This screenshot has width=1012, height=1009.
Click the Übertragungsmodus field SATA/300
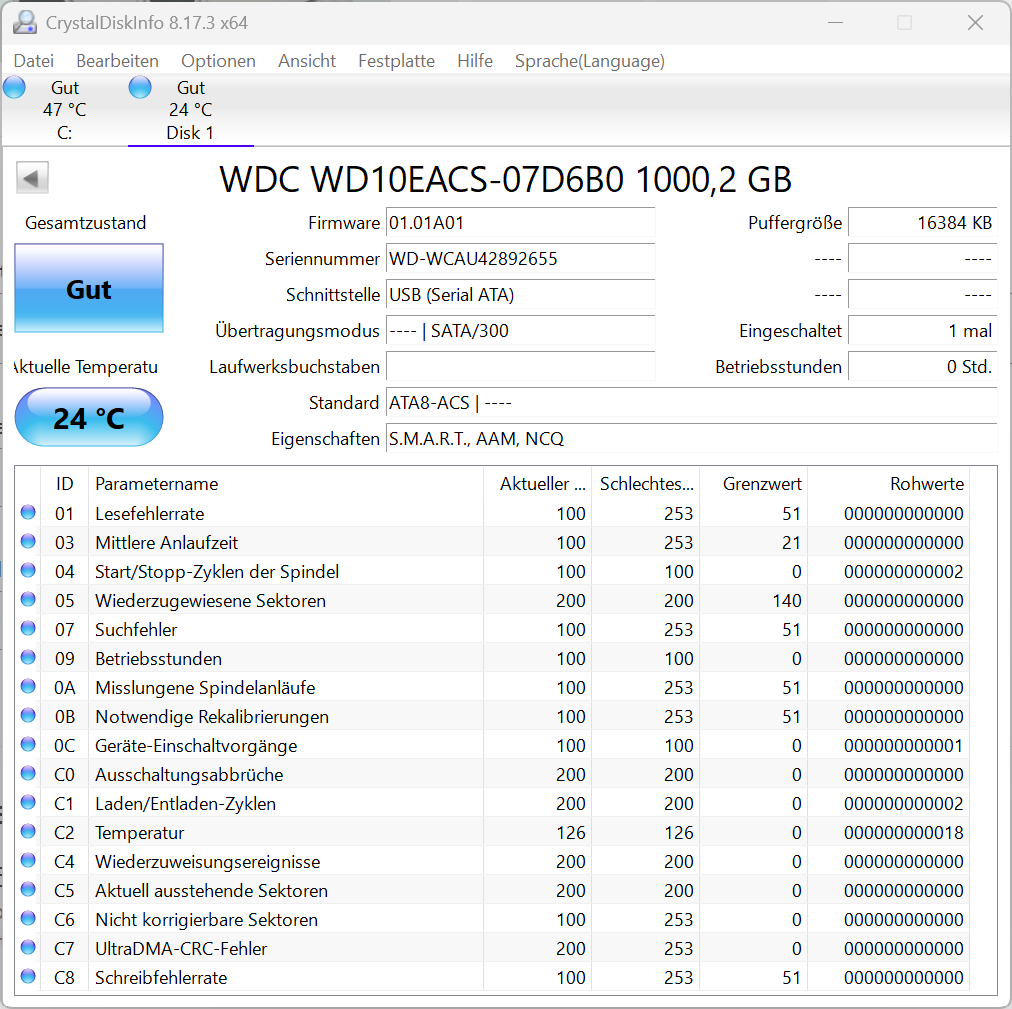[520, 331]
